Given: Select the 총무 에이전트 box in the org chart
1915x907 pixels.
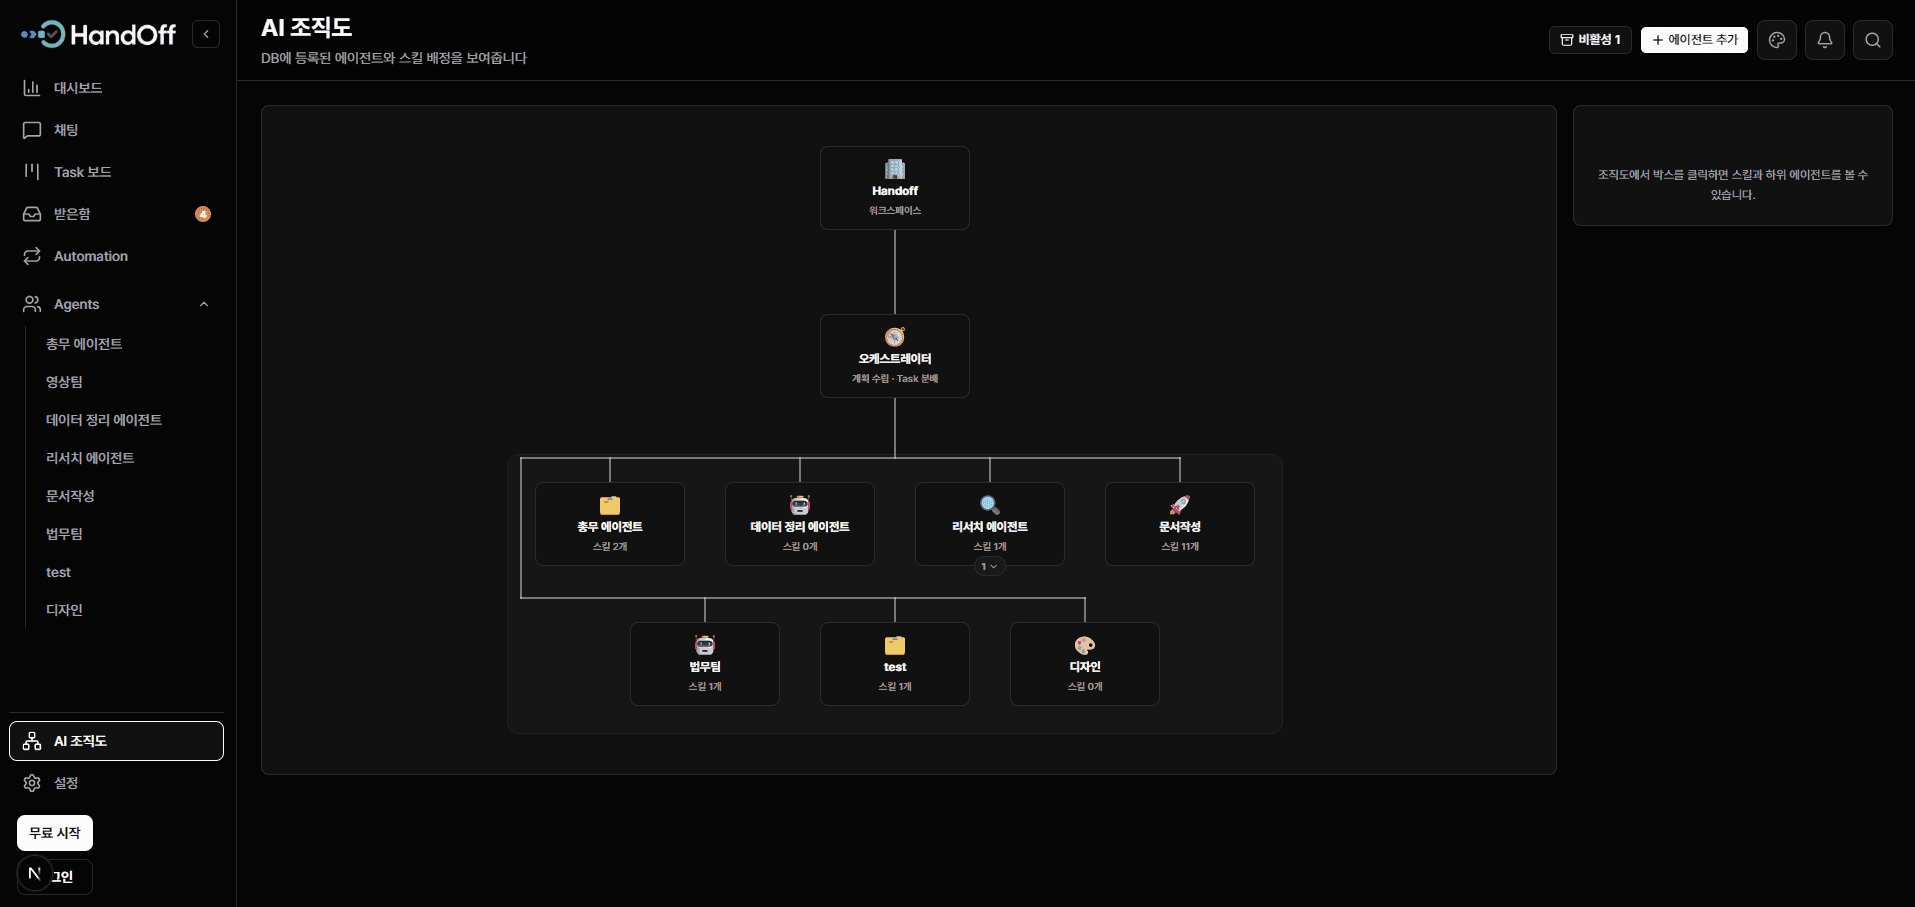Looking at the screenshot, I should 610,524.
